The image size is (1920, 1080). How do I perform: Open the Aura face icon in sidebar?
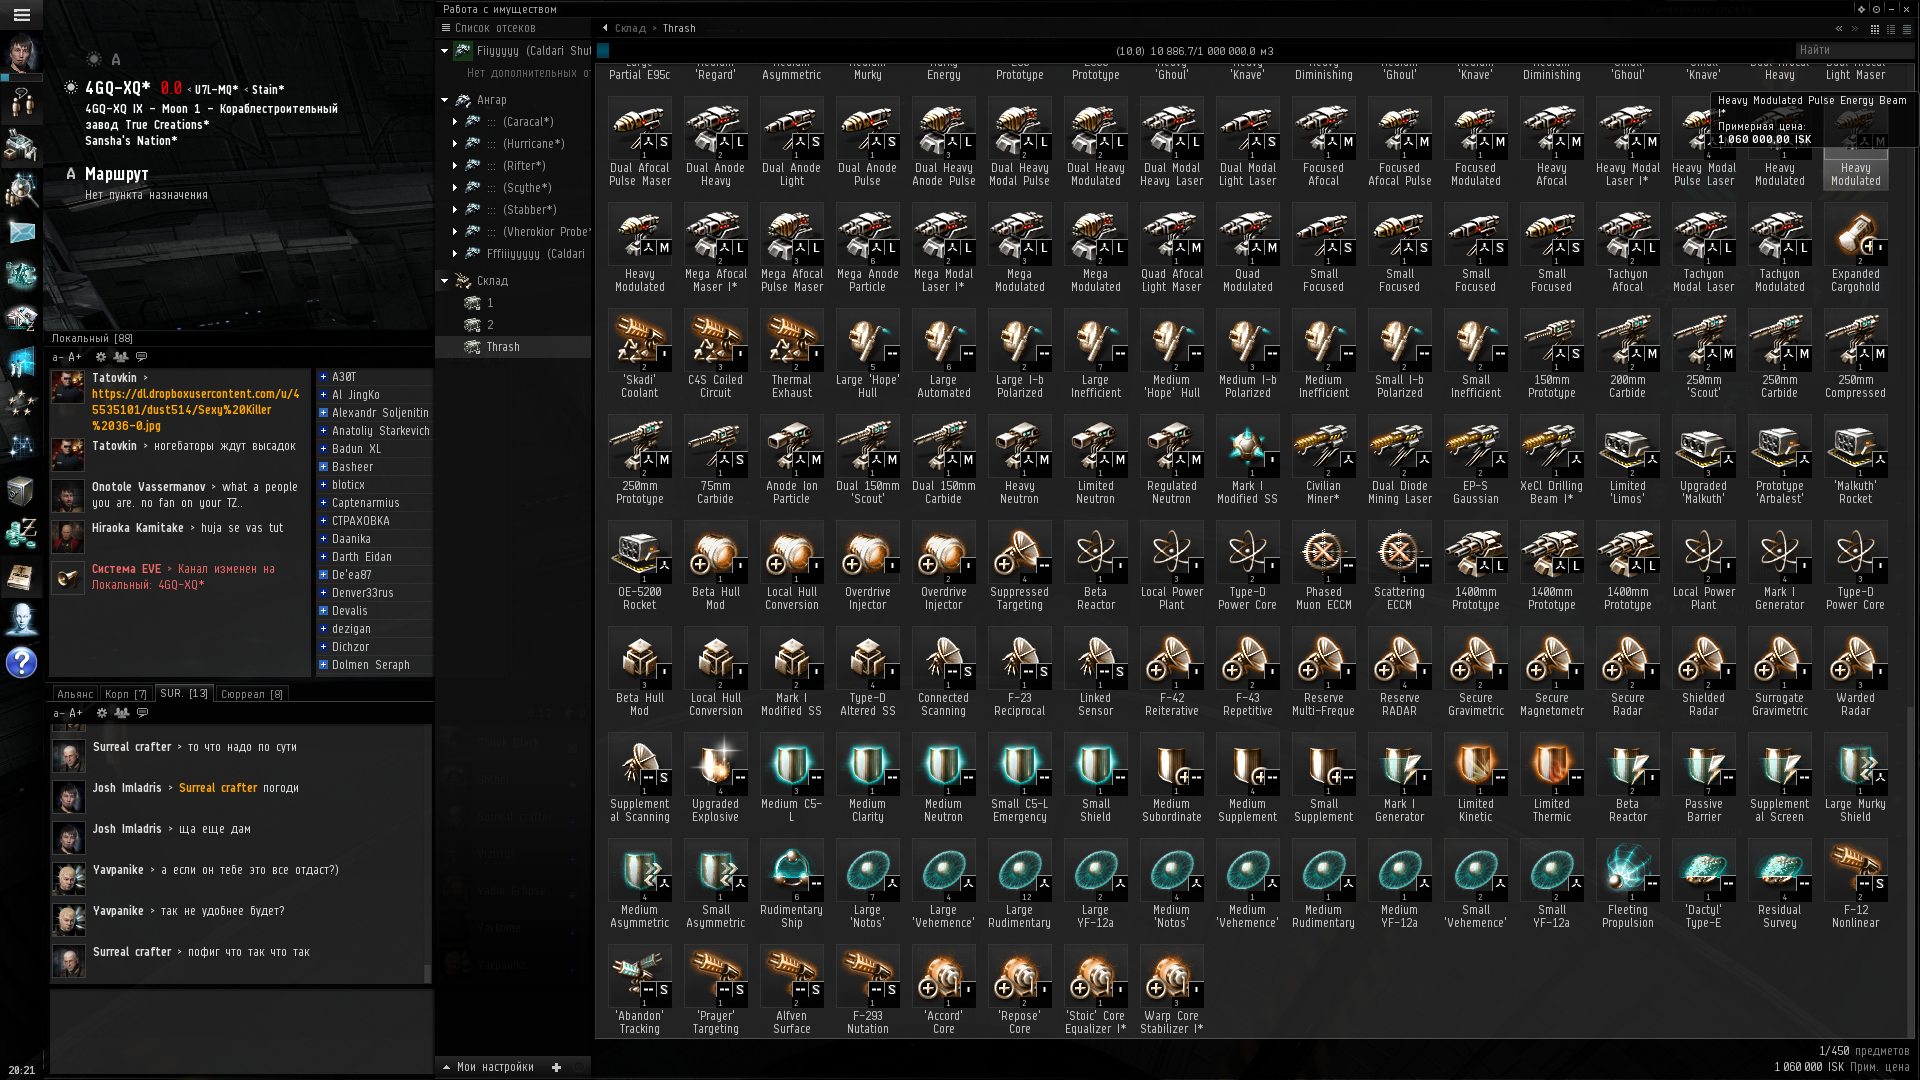(21, 619)
